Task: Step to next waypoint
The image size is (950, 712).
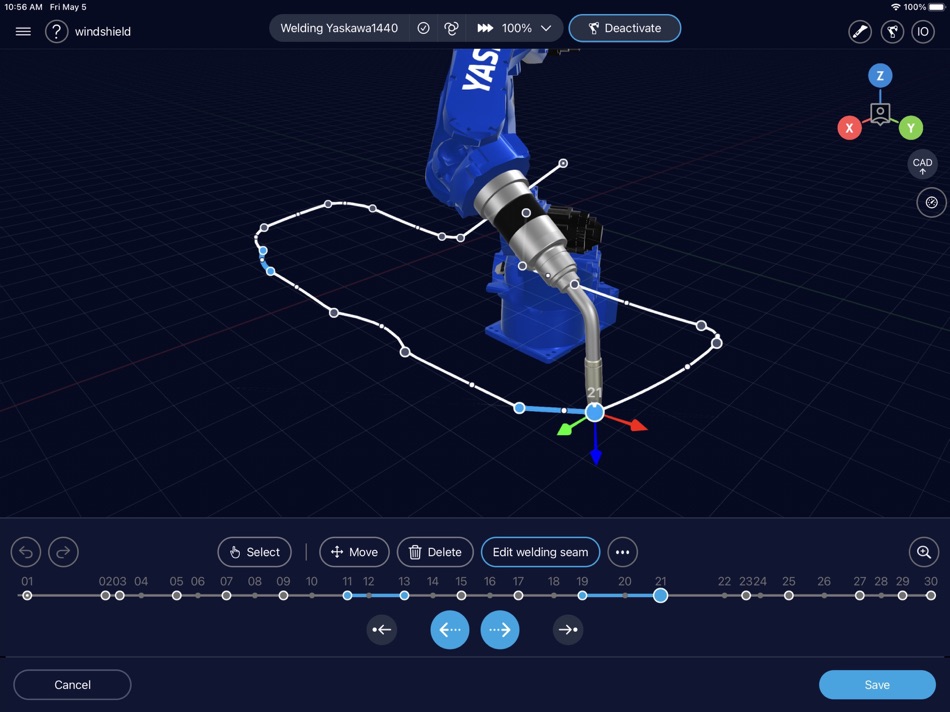Action: click(500, 630)
